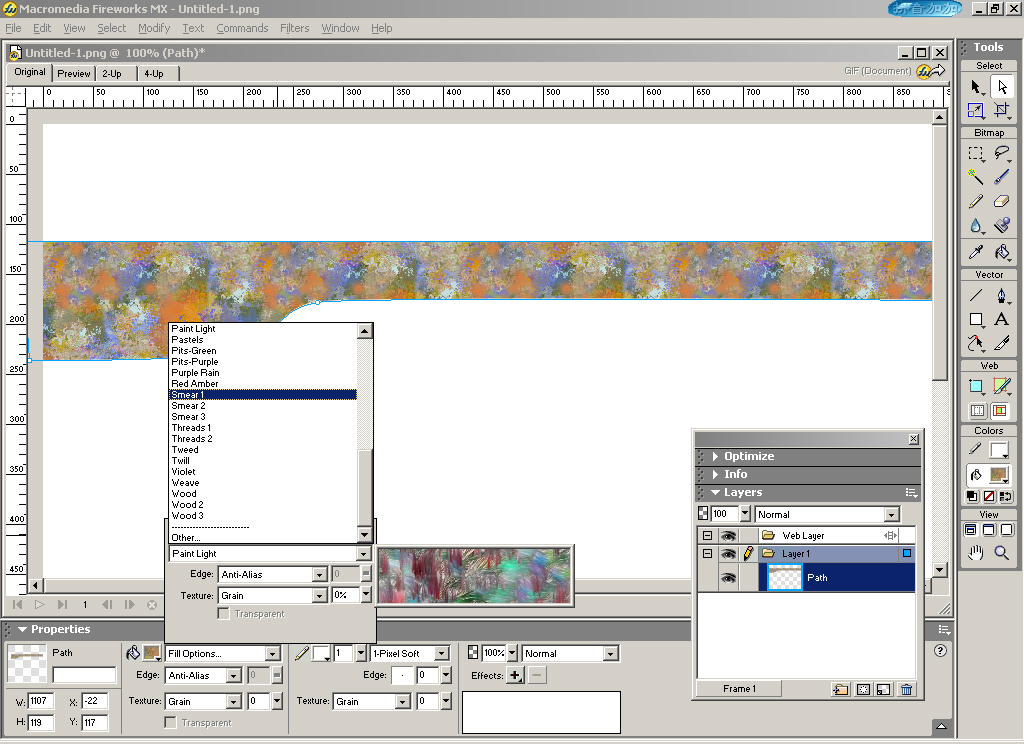Open the Paint Light pattern dropdown
Screen dimensions: 1024x744
[364, 554]
